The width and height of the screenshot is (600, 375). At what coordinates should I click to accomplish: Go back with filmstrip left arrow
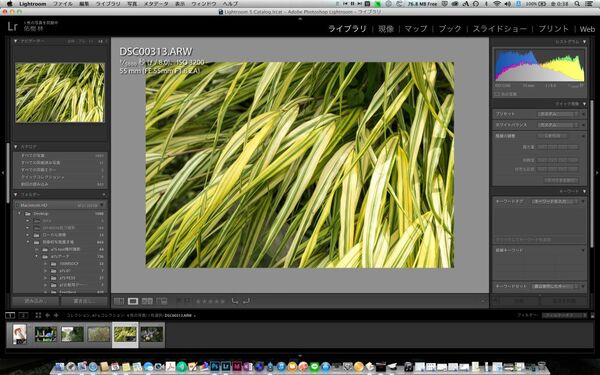click(47, 315)
